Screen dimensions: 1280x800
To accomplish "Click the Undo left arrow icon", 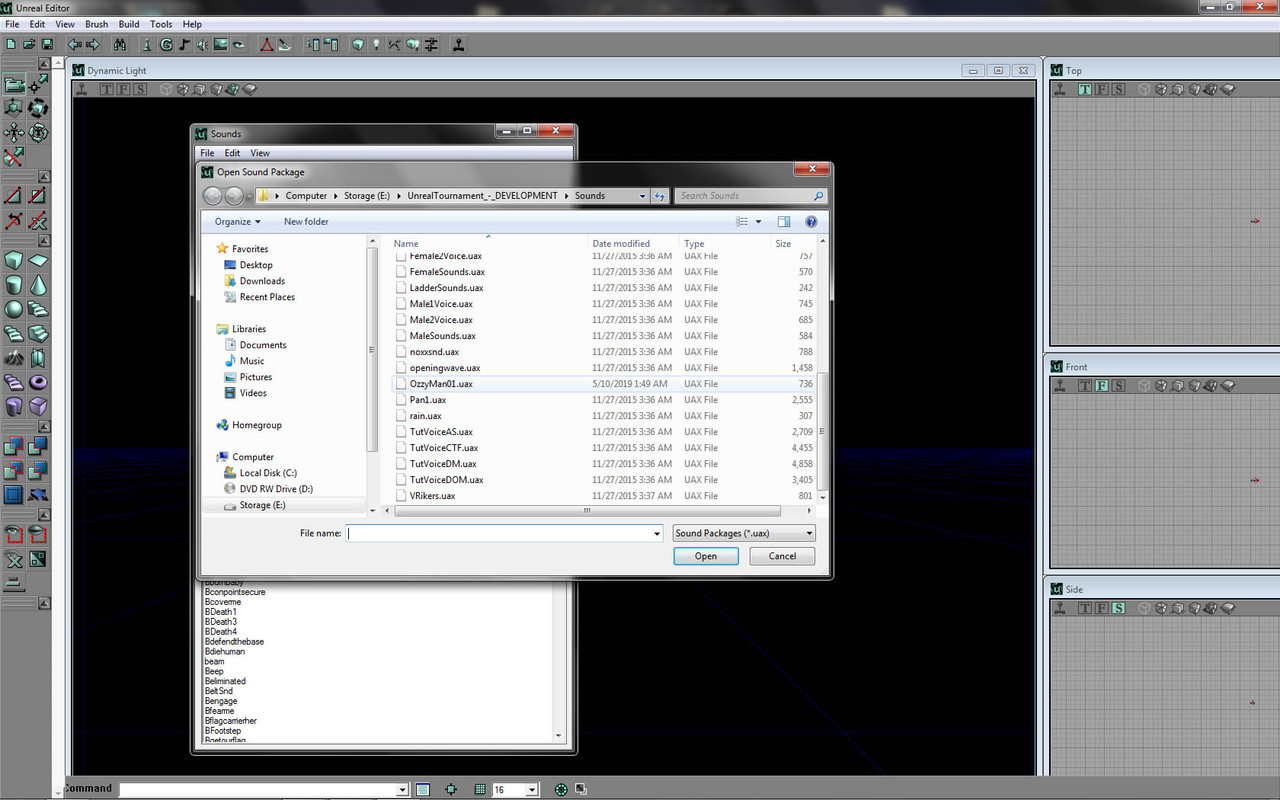I will (x=75, y=45).
